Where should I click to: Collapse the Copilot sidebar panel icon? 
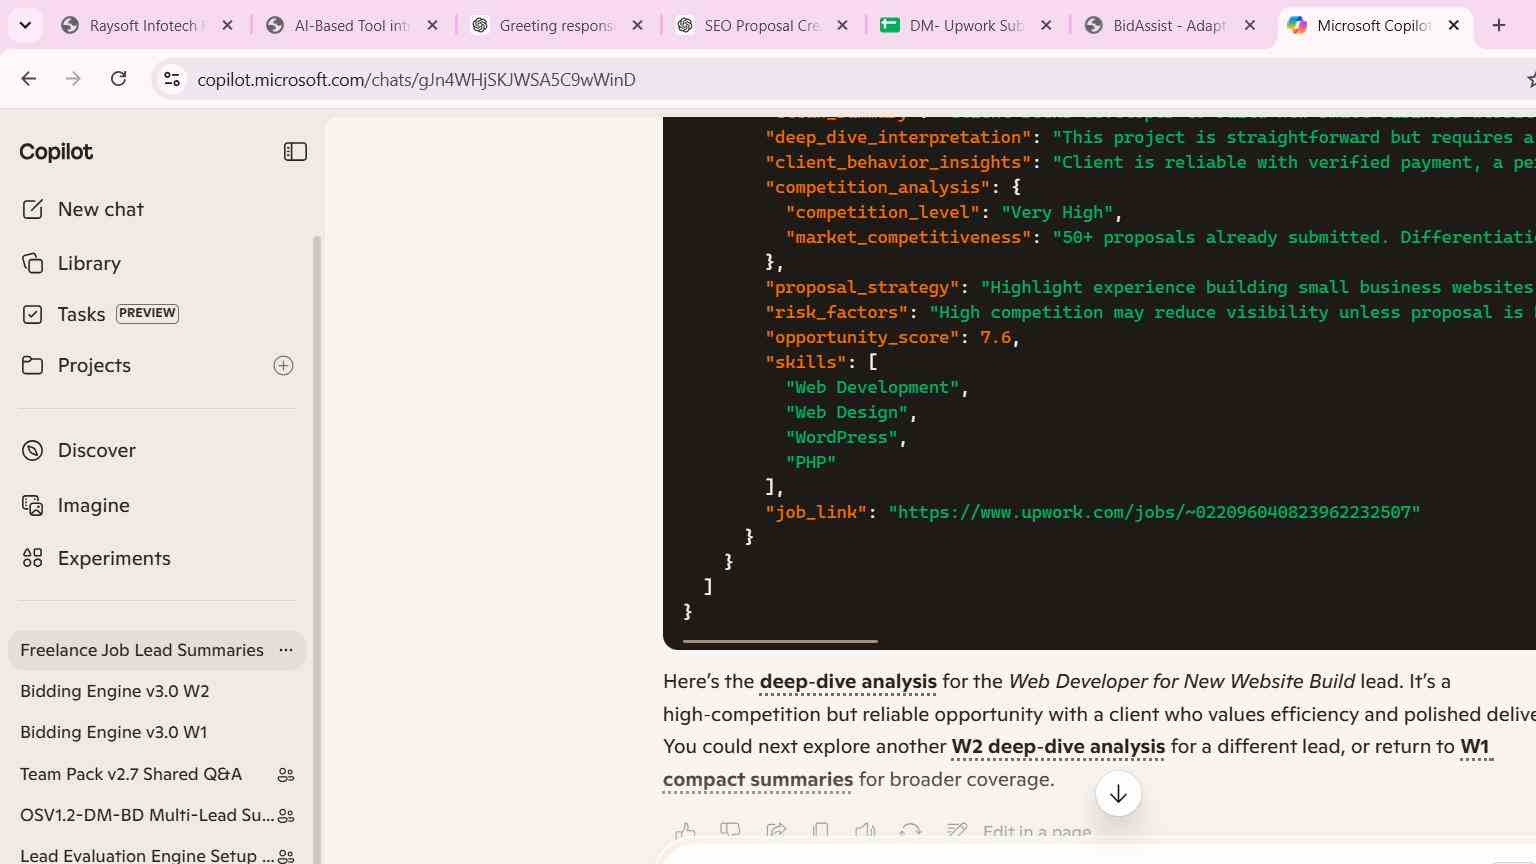click(x=295, y=152)
